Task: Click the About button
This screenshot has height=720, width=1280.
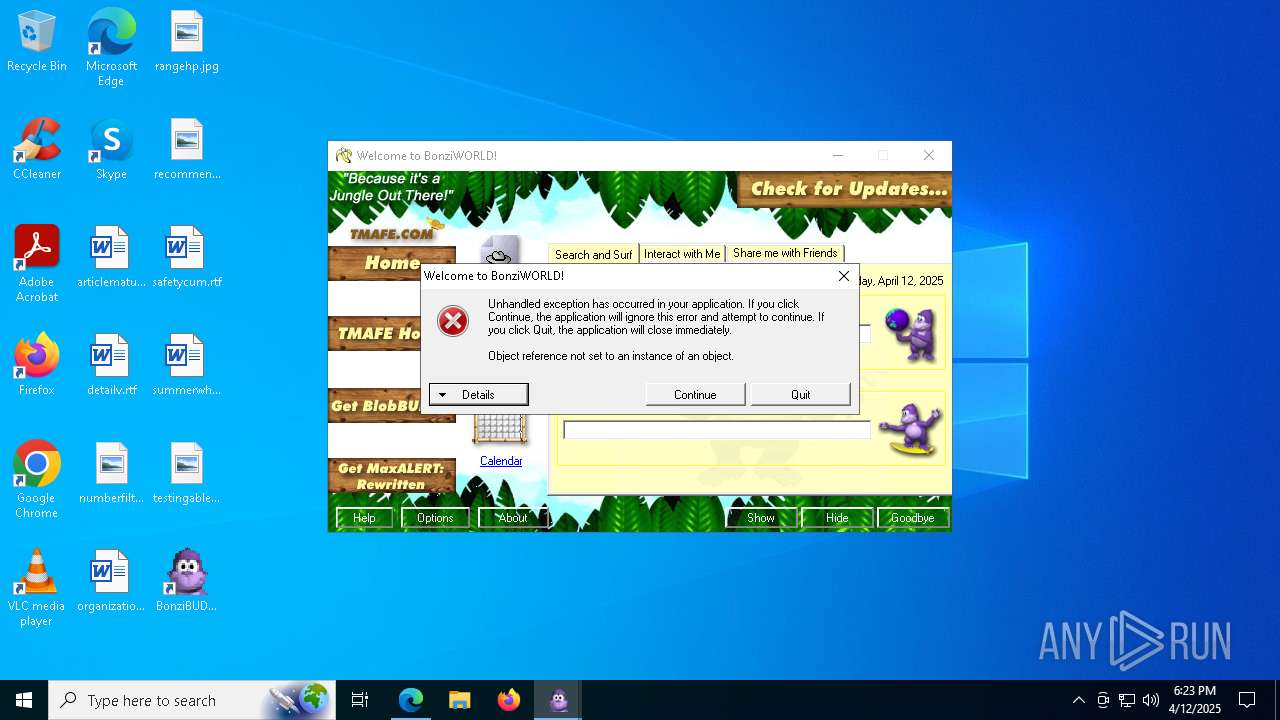Action: [512, 518]
